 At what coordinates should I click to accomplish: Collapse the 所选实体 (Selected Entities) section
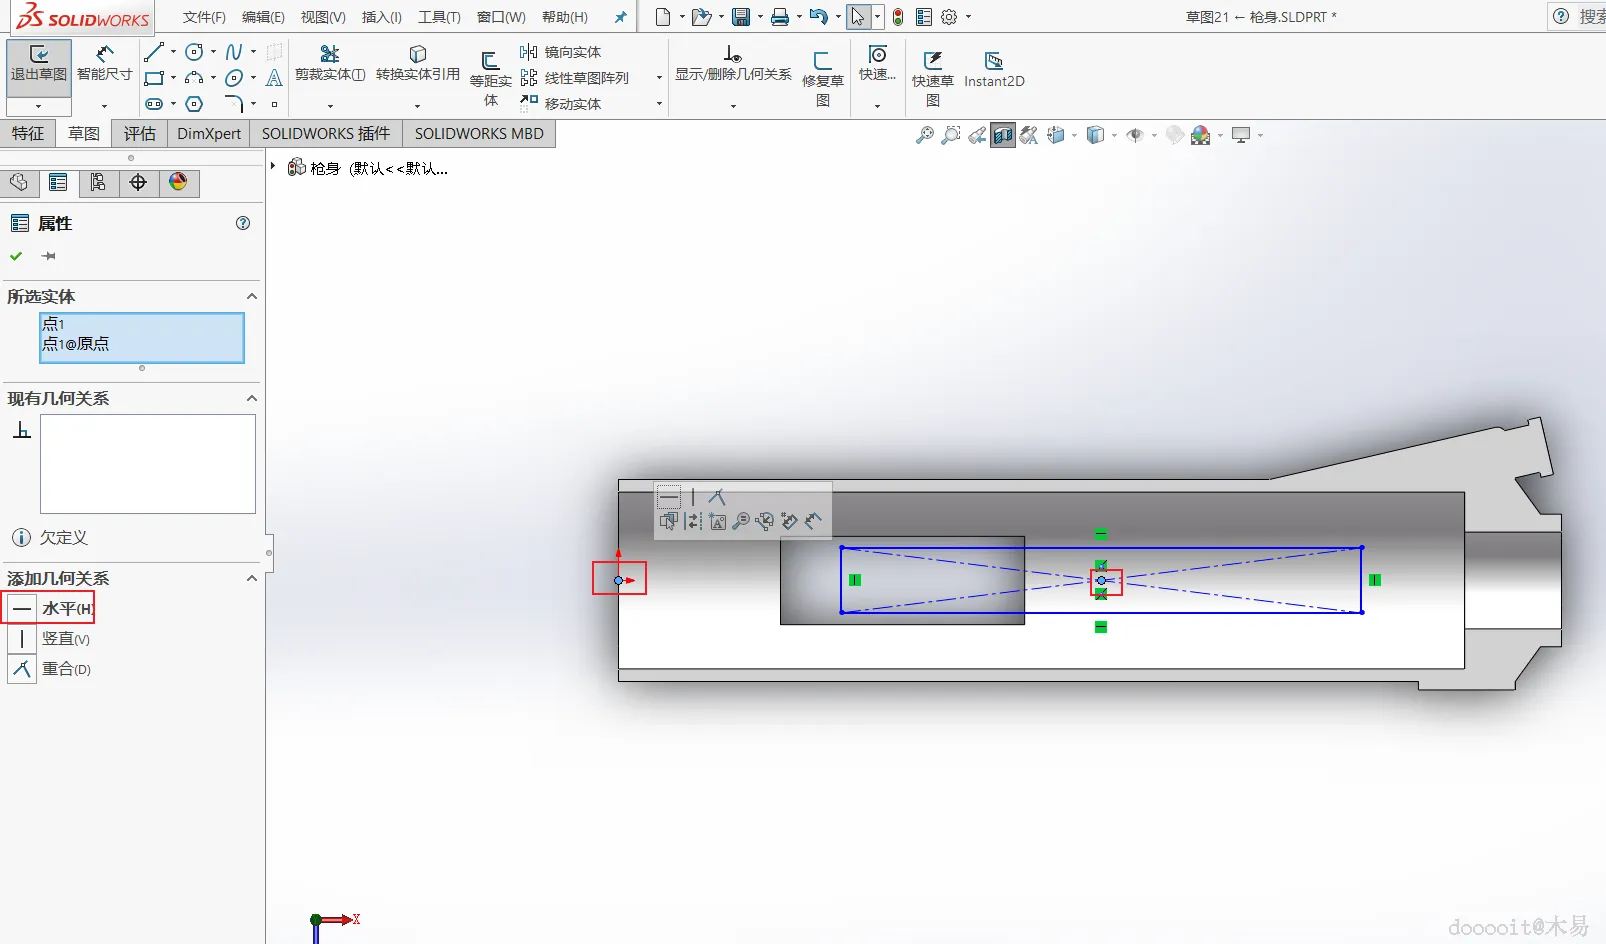pyautogui.click(x=252, y=296)
